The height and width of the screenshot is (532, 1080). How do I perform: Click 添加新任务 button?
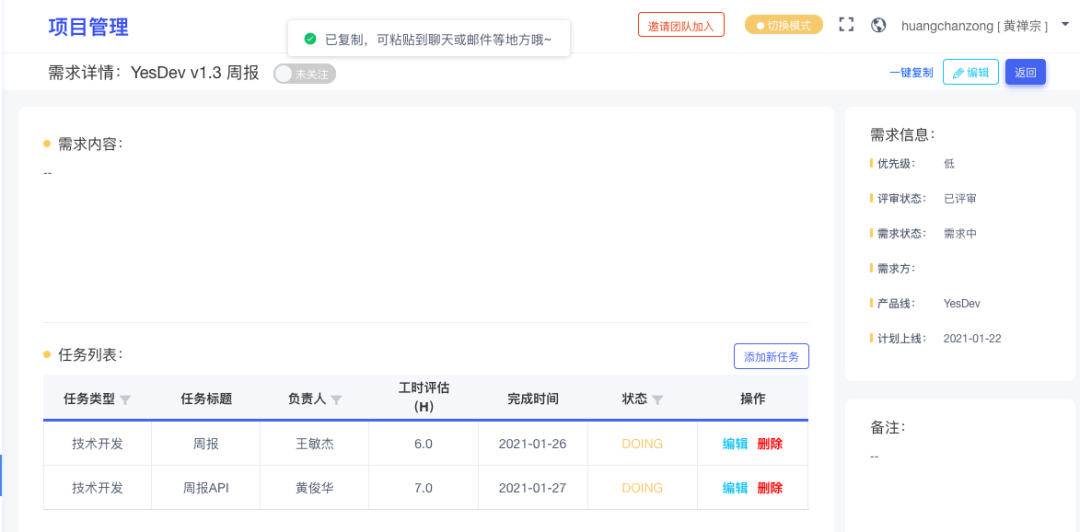coord(771,356)
